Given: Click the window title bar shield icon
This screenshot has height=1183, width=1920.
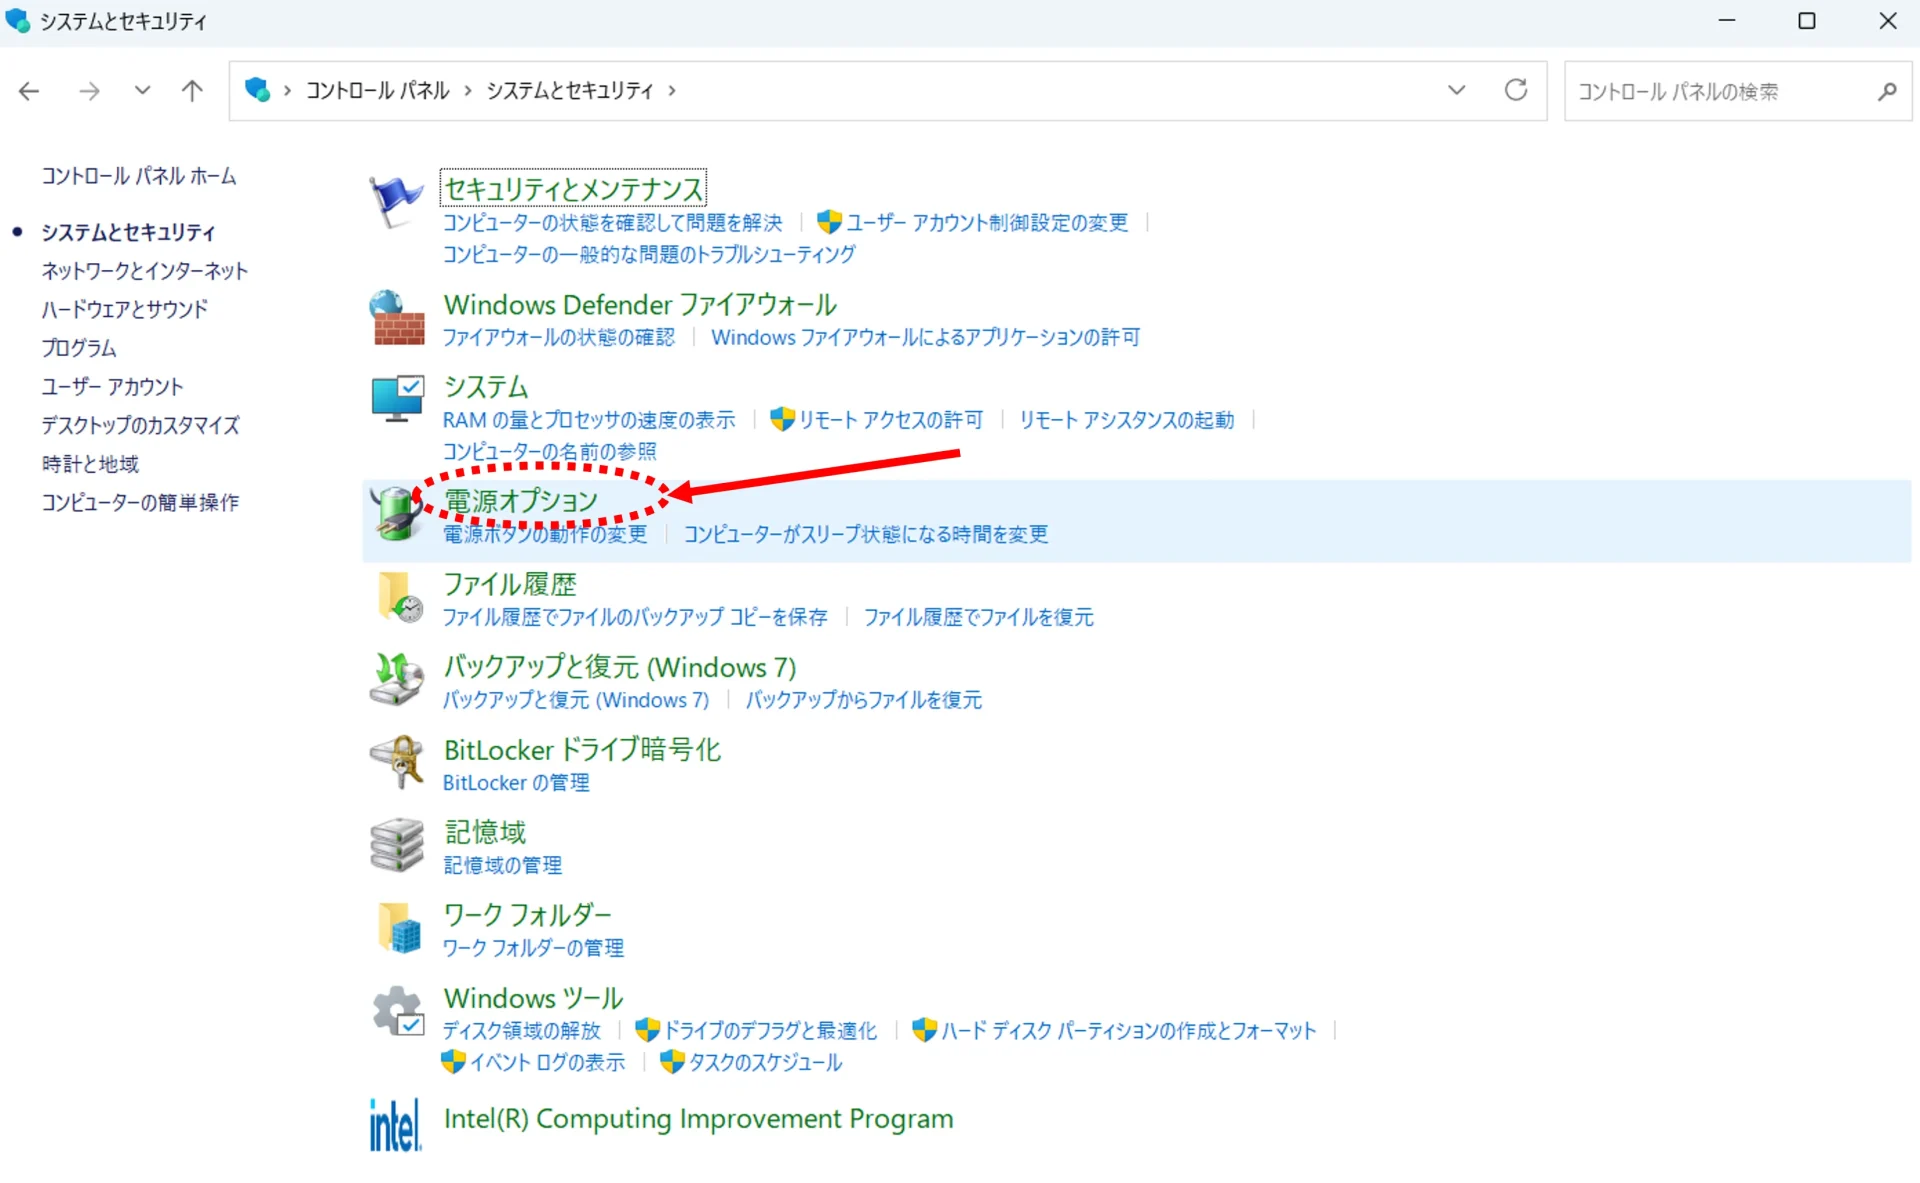Looking at the screenshot, I should coord(18,20).
